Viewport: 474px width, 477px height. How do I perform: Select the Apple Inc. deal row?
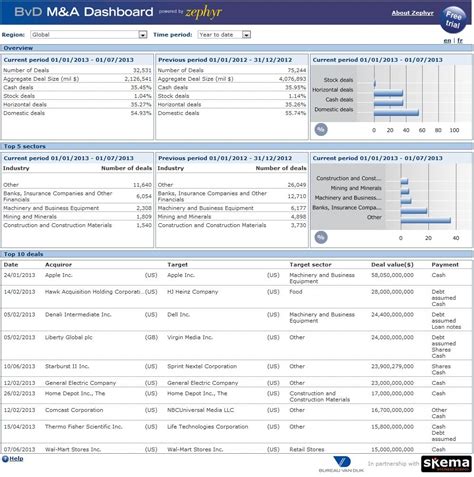(237, 278)
